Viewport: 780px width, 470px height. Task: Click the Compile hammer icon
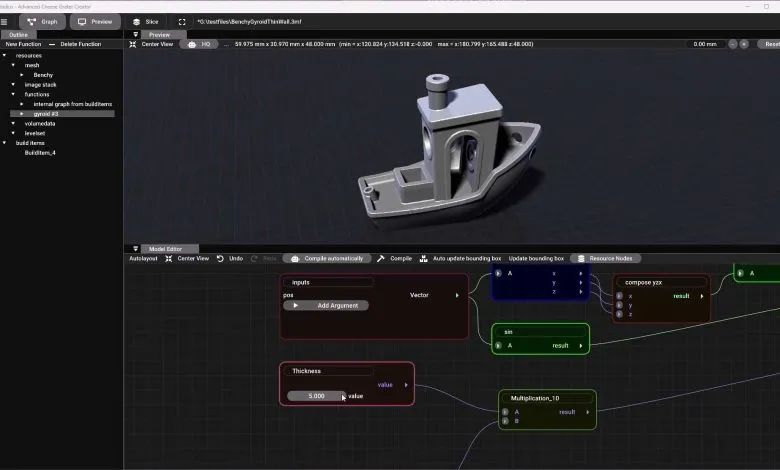[x=381, y=258]
